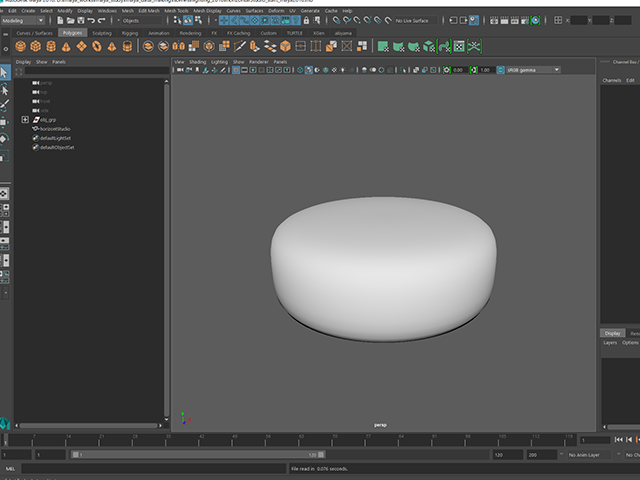Click the time range slider bar
This screenshot has height=480, width=640.
coord(198,454)
